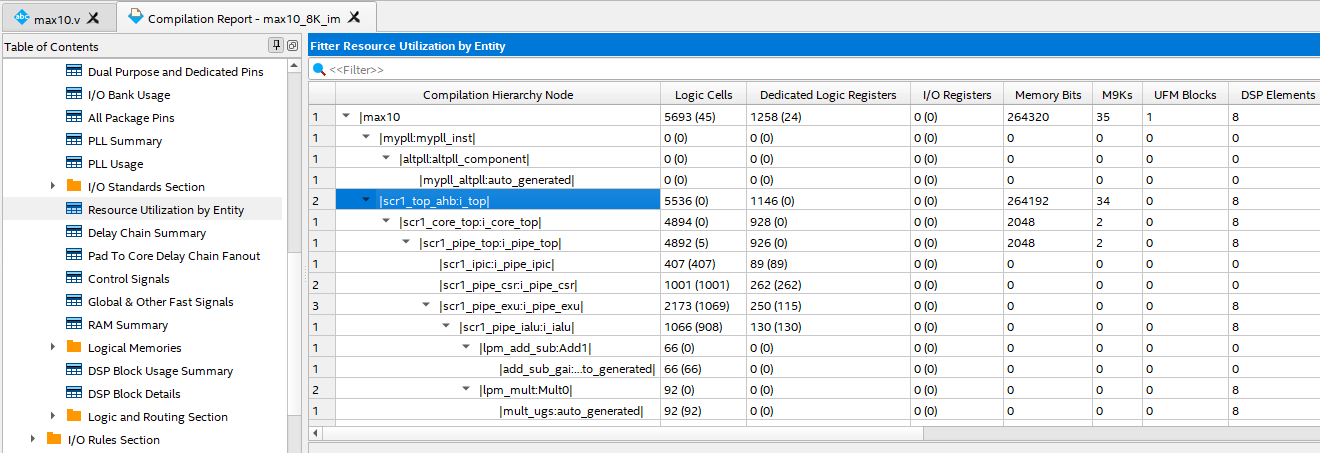Switch to the Compilation Report tab
The image size is (1320, 453).
[x=246, y=18]
